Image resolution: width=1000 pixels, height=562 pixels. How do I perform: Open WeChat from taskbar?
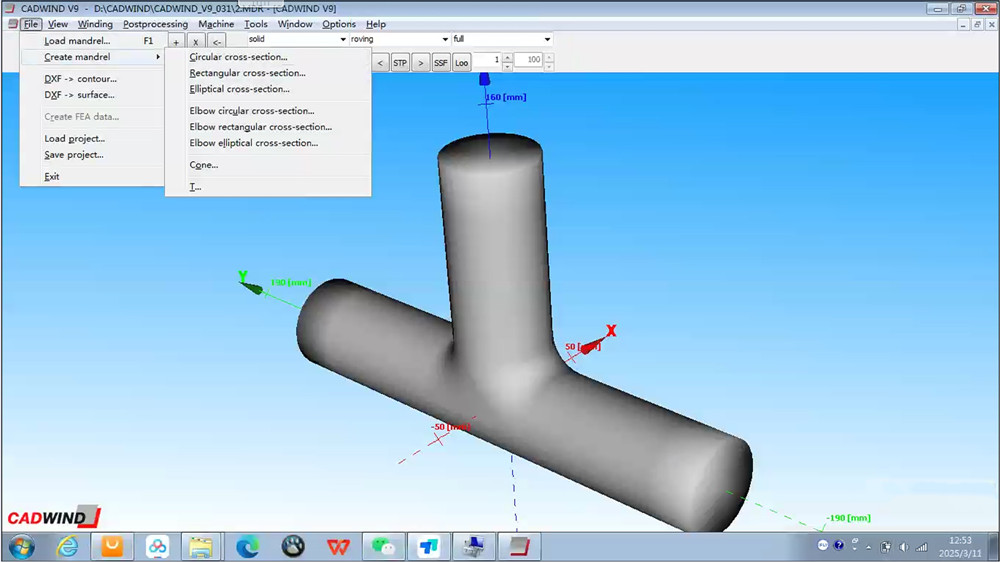[383, 547]
